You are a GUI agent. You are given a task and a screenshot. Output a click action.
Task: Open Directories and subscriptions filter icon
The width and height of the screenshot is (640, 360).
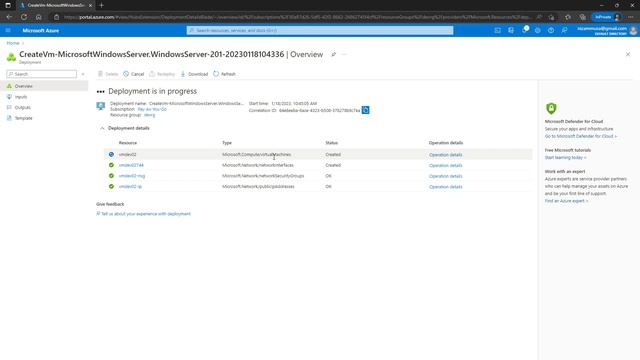click(511, 31)
